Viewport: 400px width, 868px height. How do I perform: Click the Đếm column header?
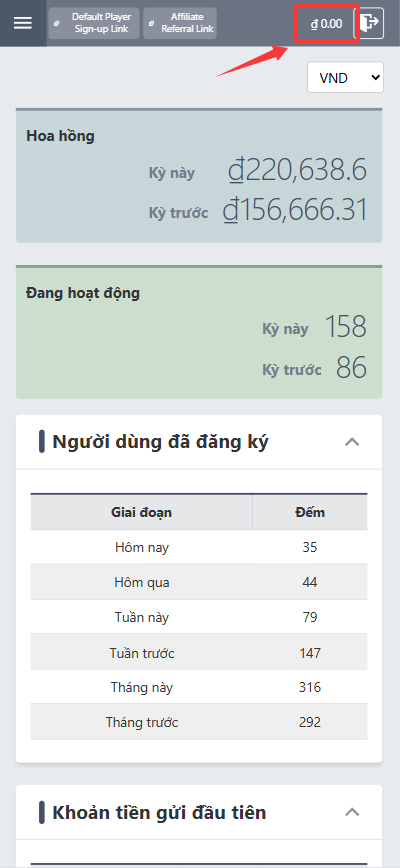pyautogui.click(x=310, y=512)
